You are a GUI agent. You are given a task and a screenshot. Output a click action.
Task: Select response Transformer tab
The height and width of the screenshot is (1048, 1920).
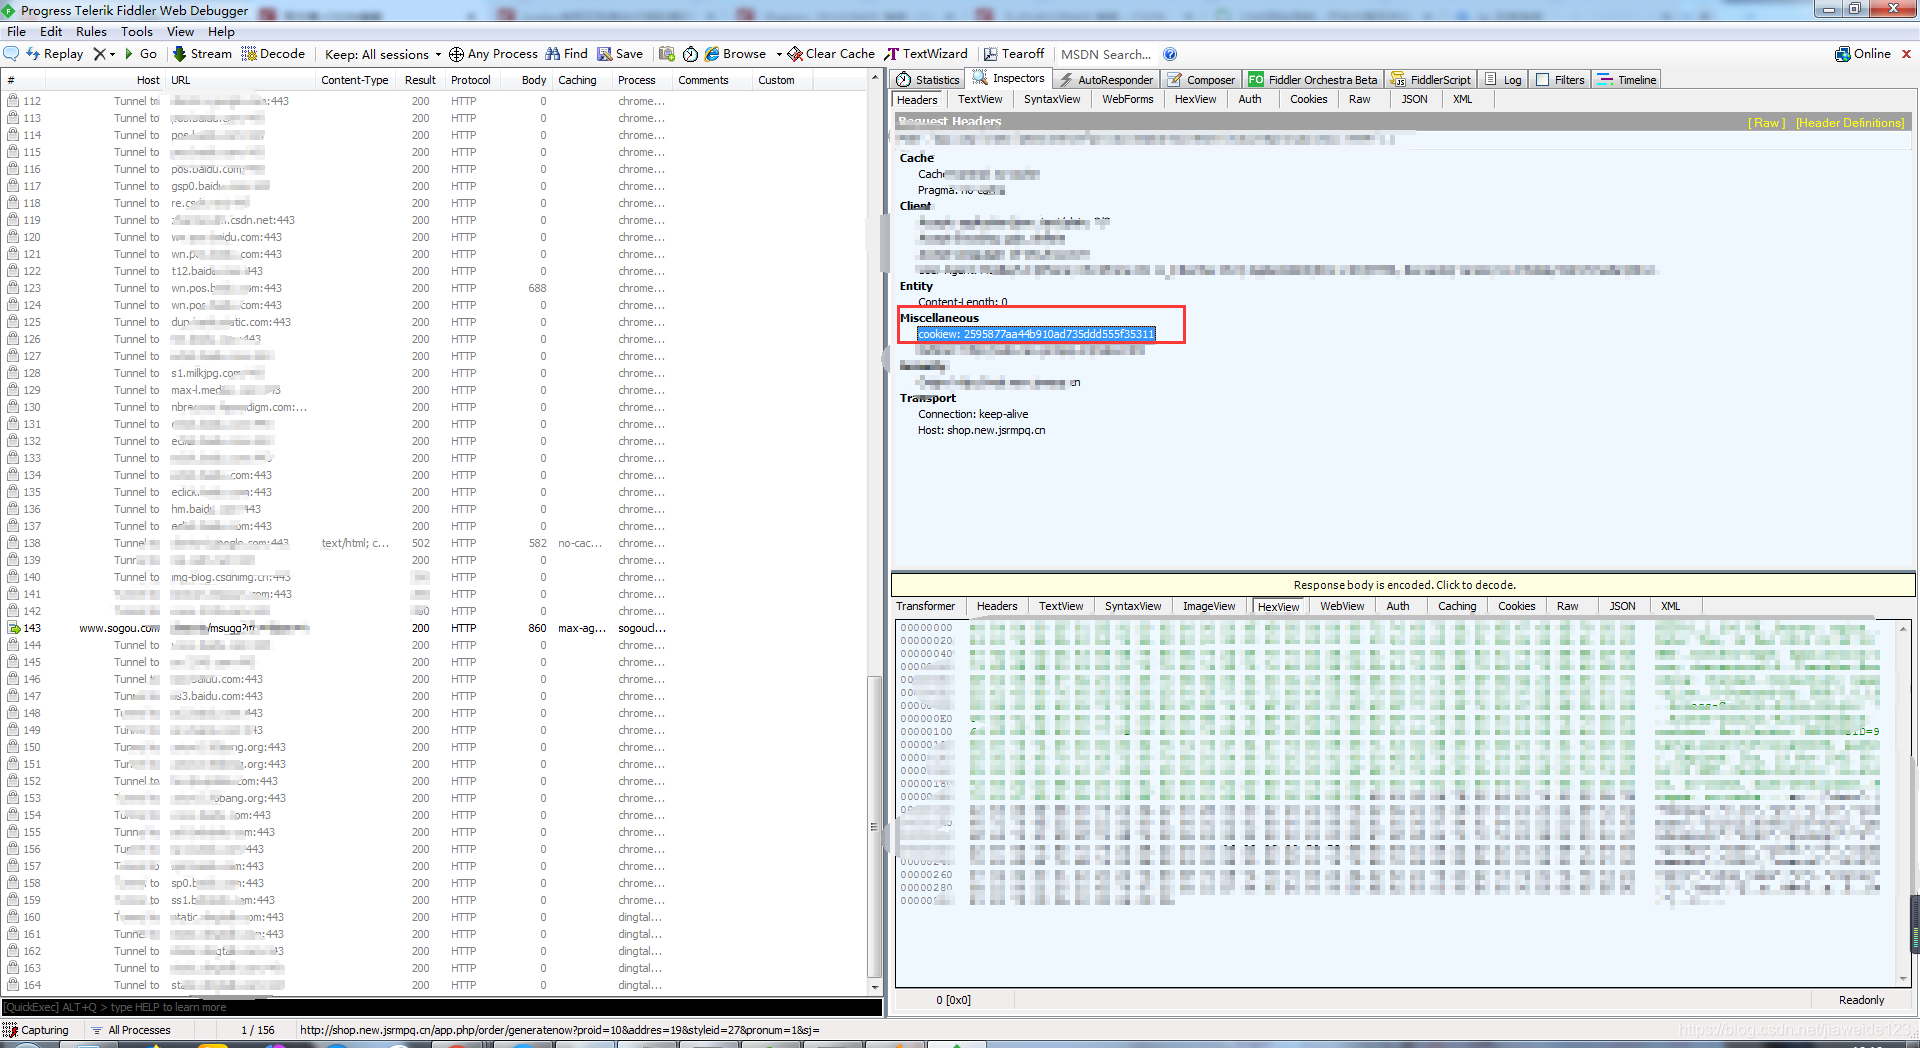(925, 606)
